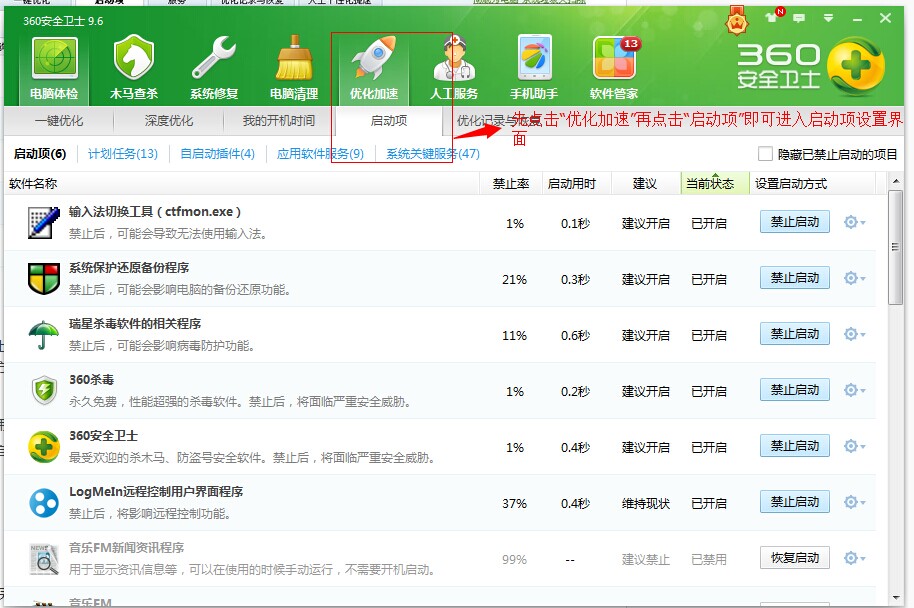Screen dimensions: 914x608
Task: Click the 0.6秒 startup time value
Action: 575,335
